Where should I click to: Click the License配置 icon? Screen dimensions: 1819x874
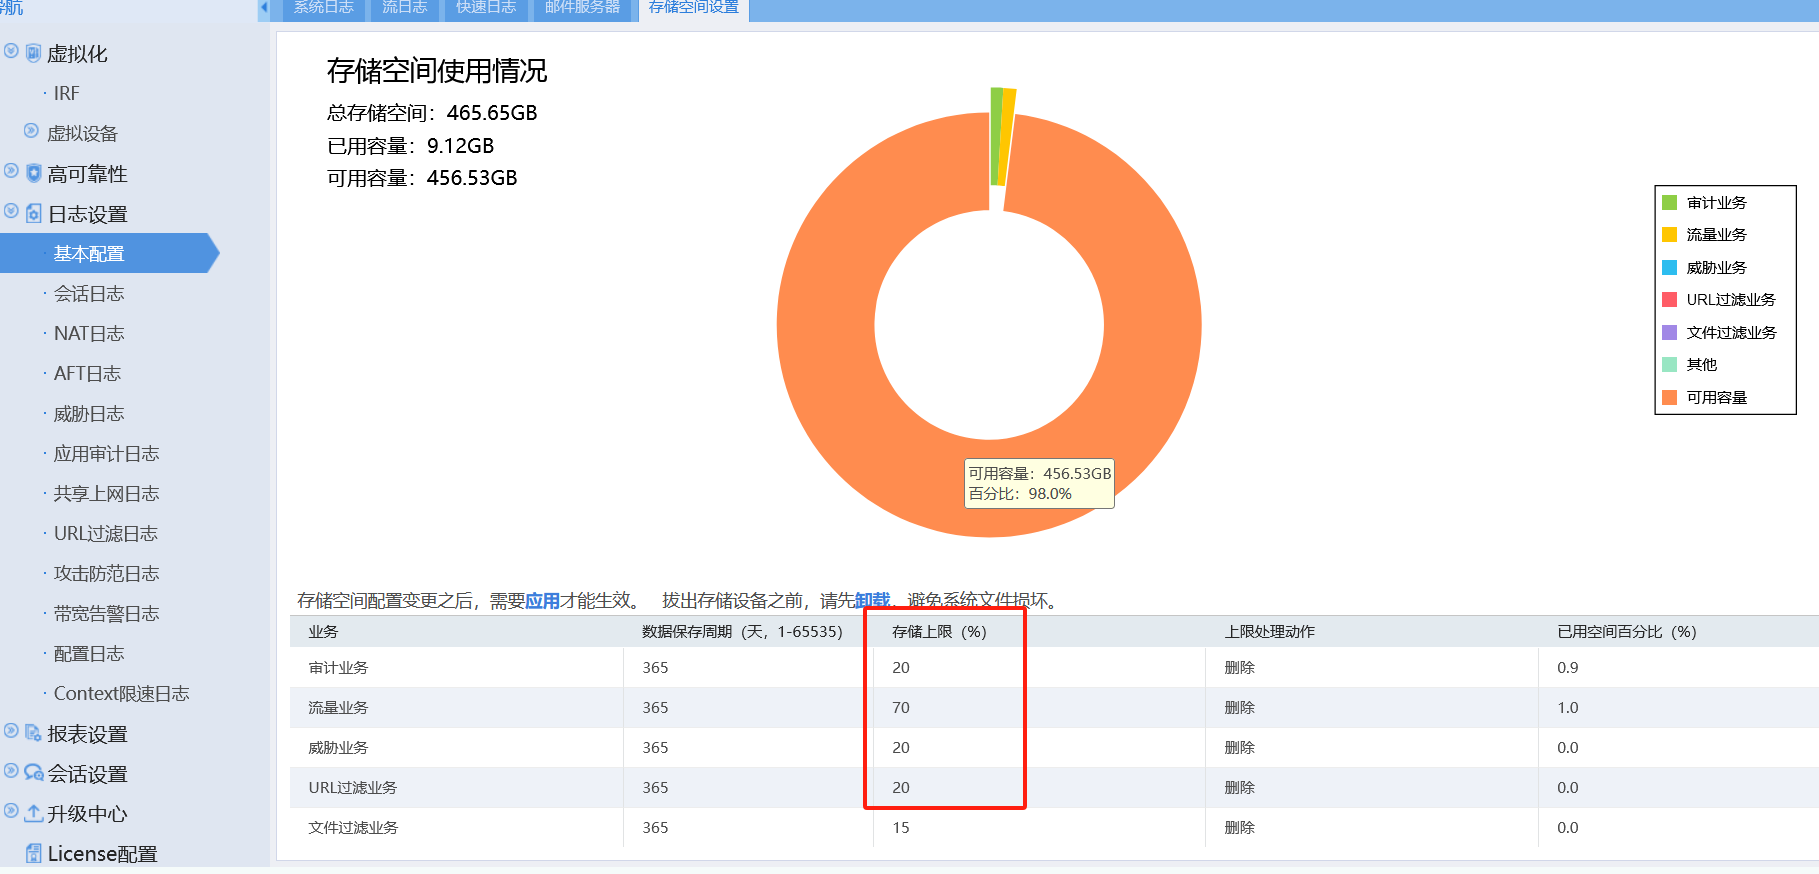(x=33, y=853)
